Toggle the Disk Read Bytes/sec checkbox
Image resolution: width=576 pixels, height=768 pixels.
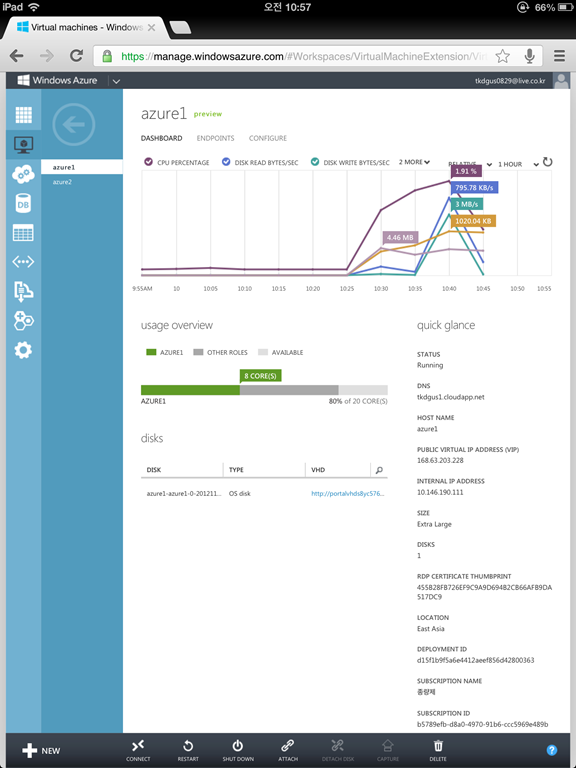(226, 162)
